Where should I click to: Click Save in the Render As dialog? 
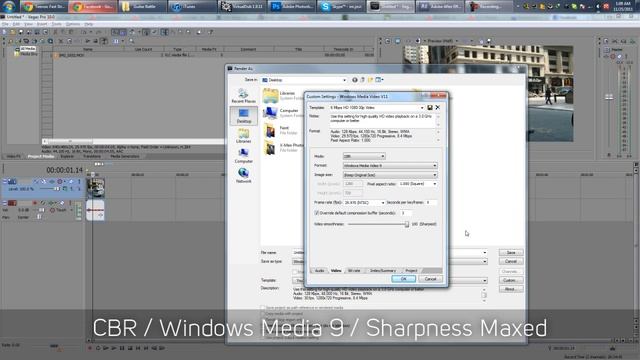(x=511, y=253)
